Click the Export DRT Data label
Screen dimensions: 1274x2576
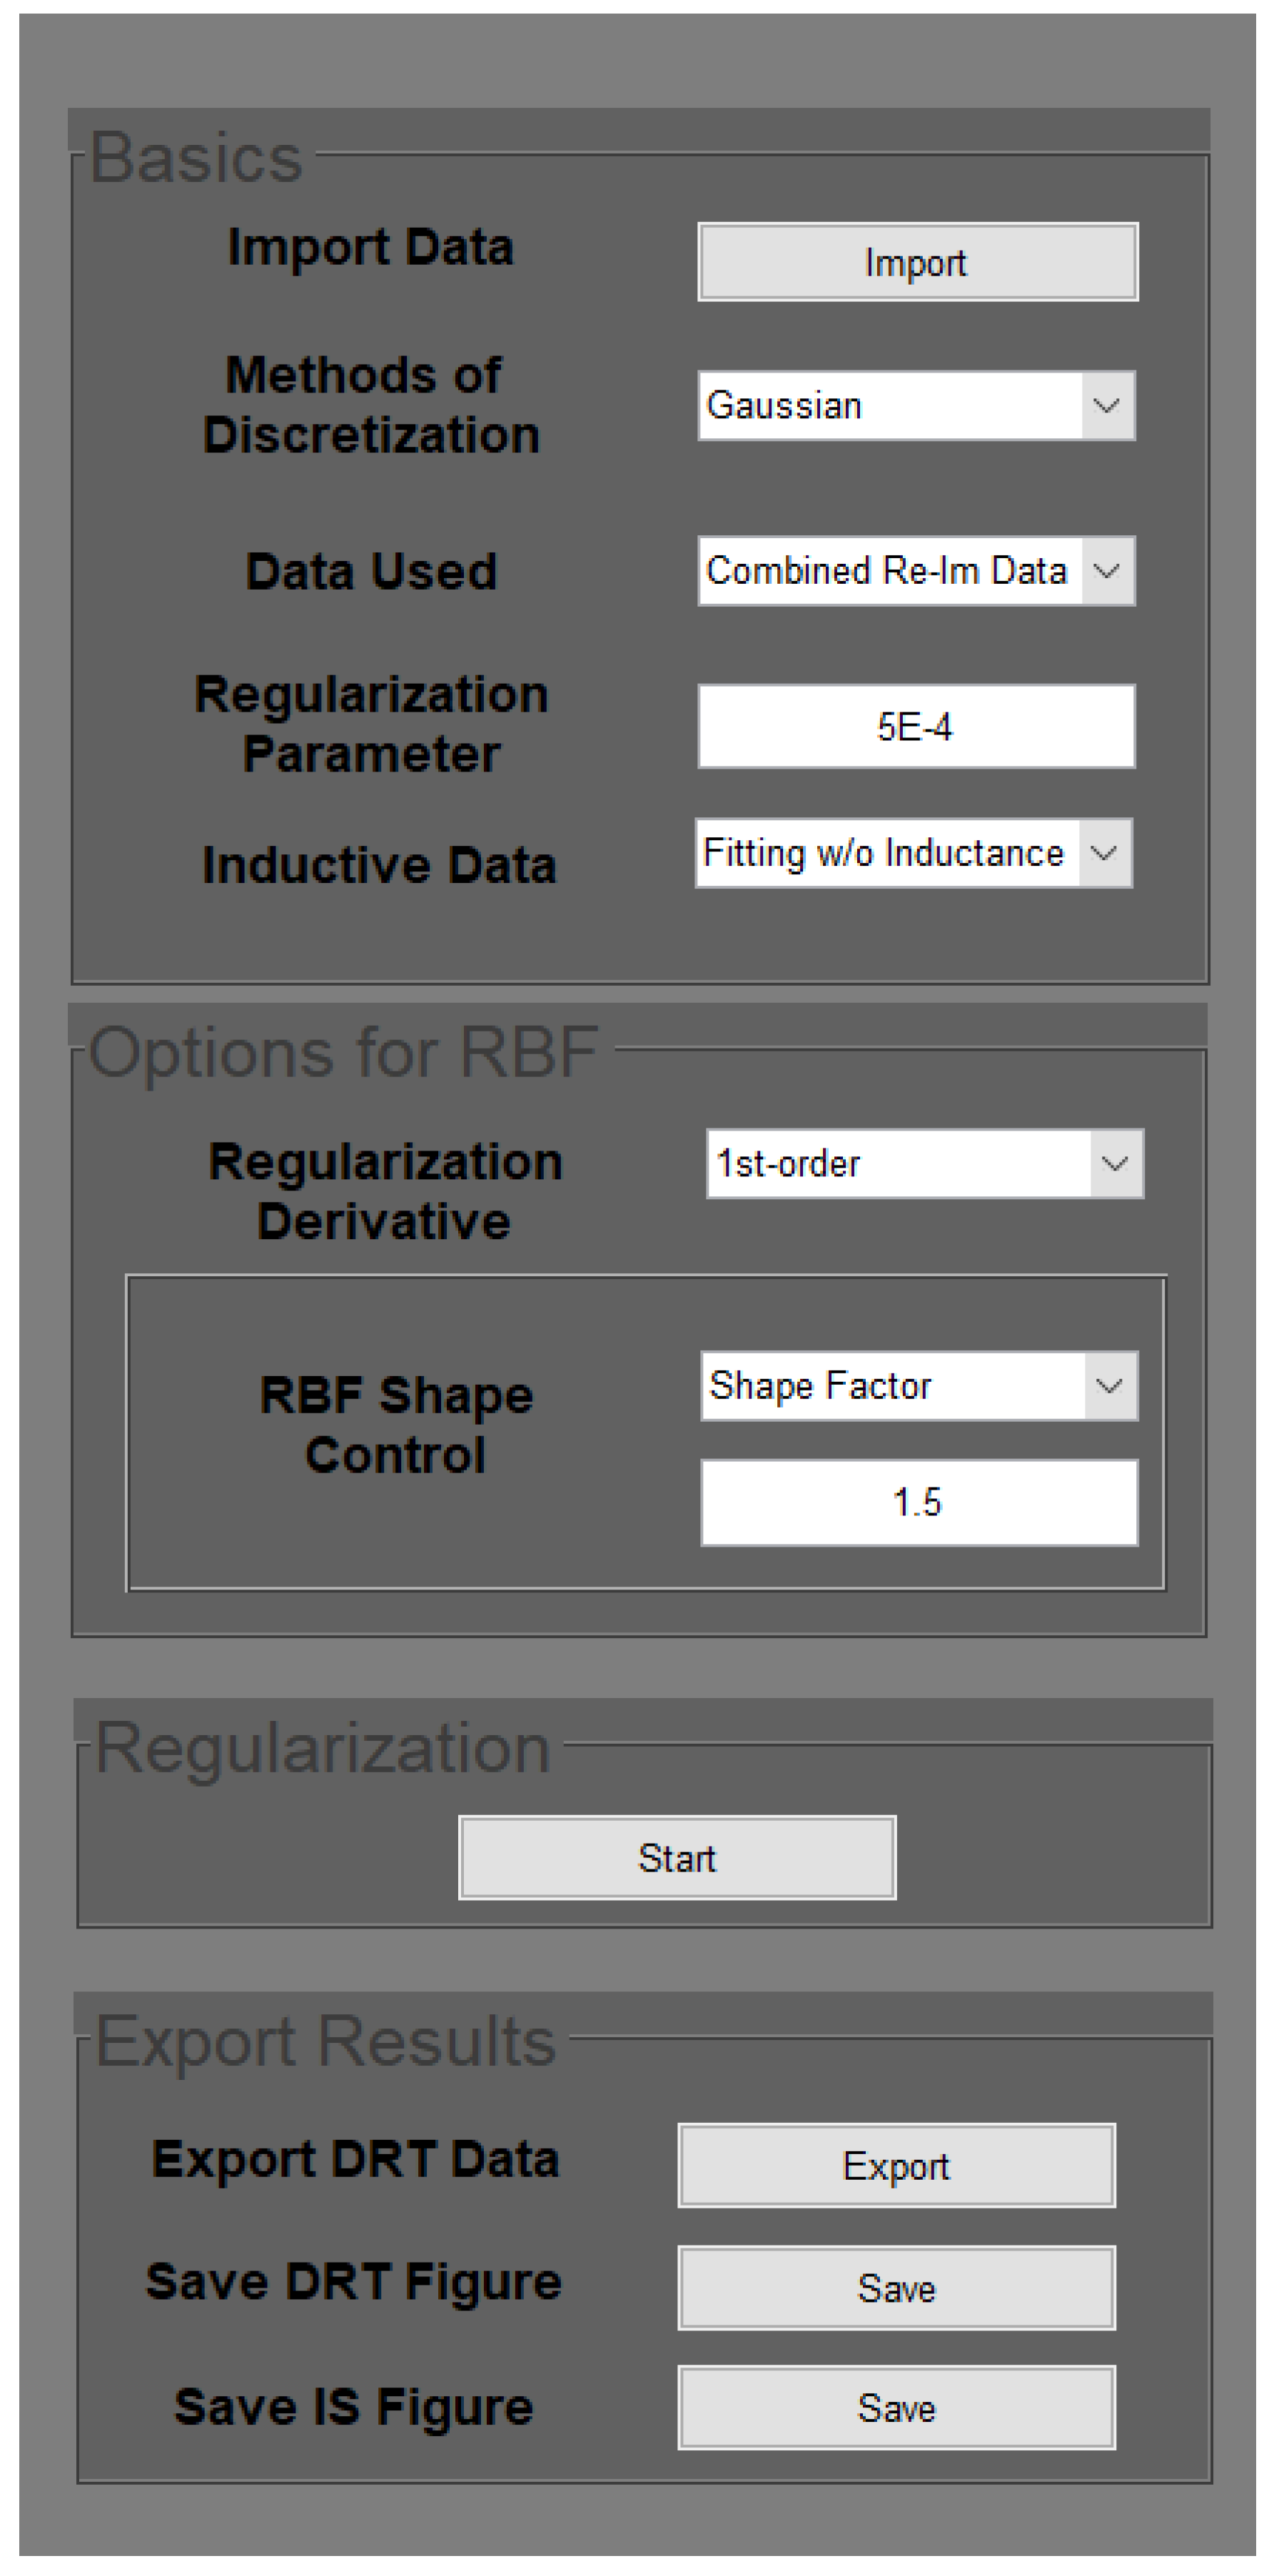click(x=355, y=2159)
